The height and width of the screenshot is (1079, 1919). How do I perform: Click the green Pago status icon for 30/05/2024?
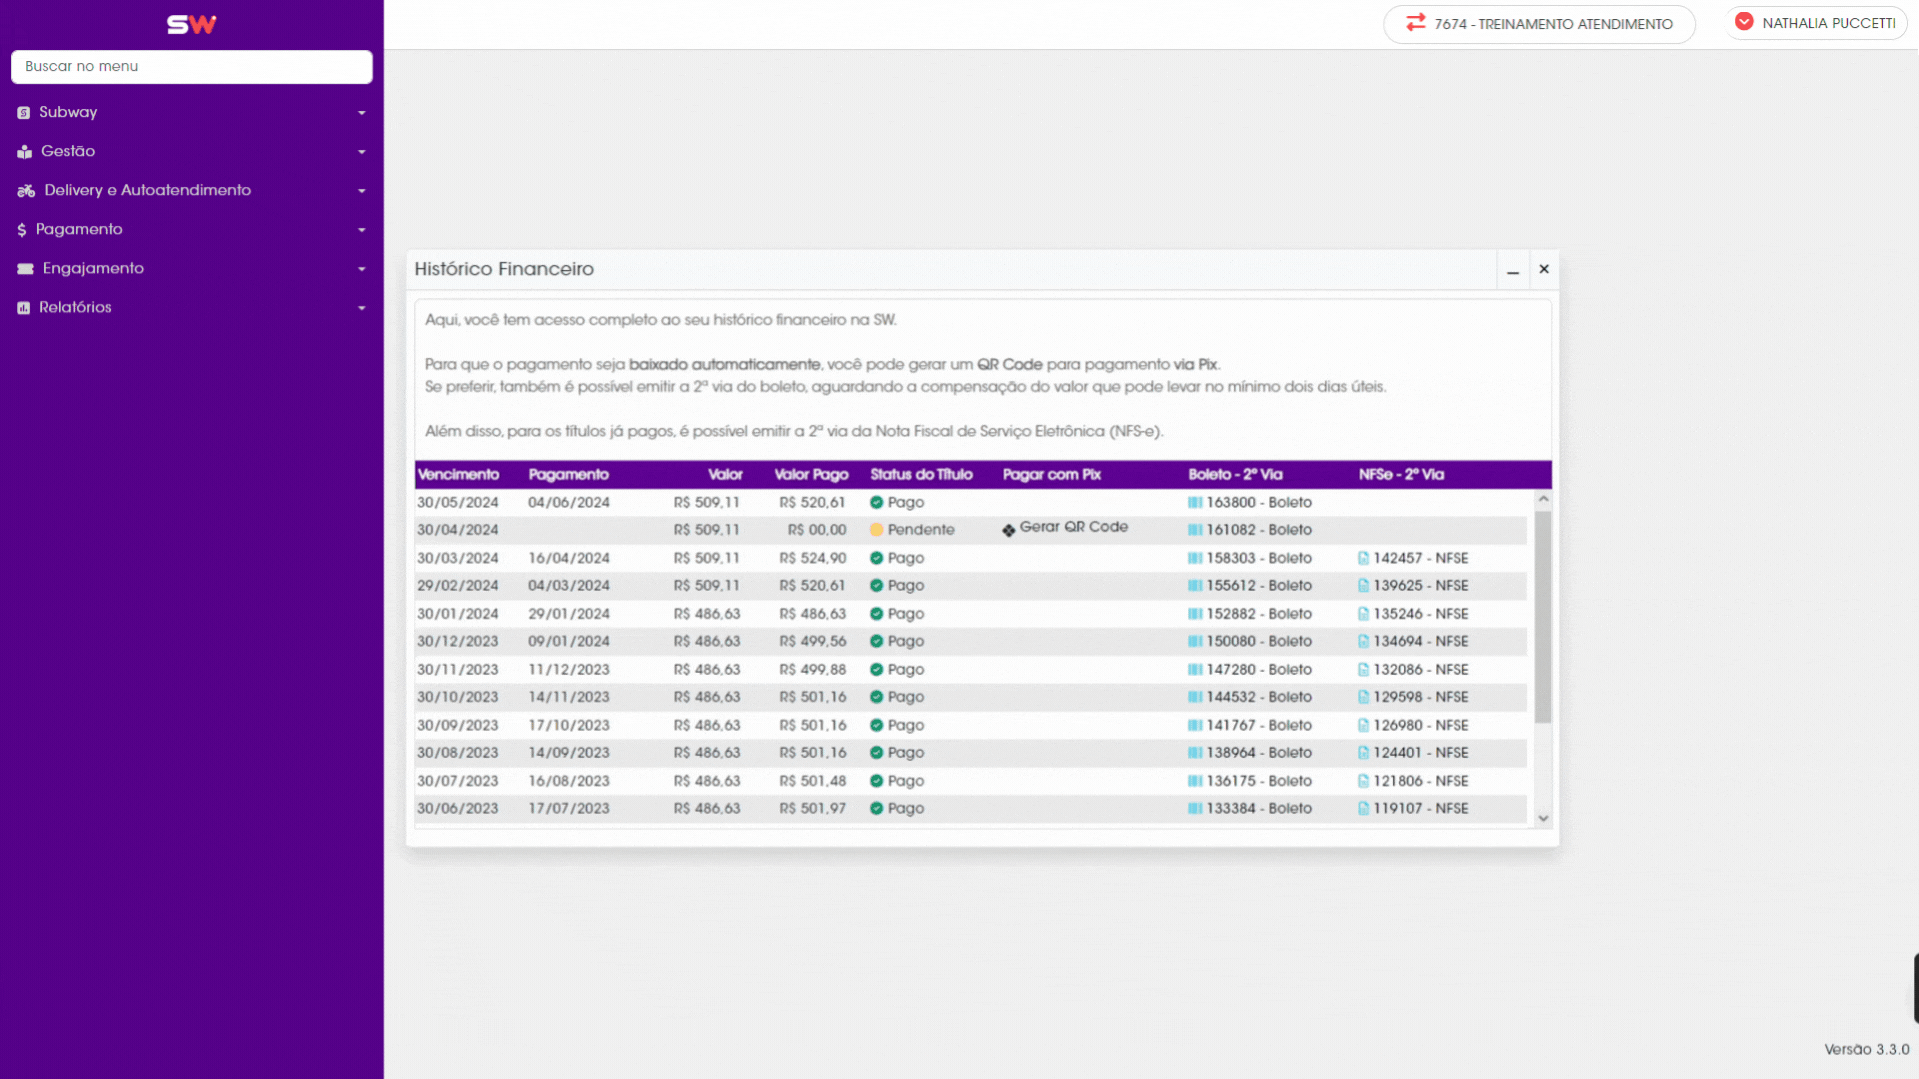point(876,502)
